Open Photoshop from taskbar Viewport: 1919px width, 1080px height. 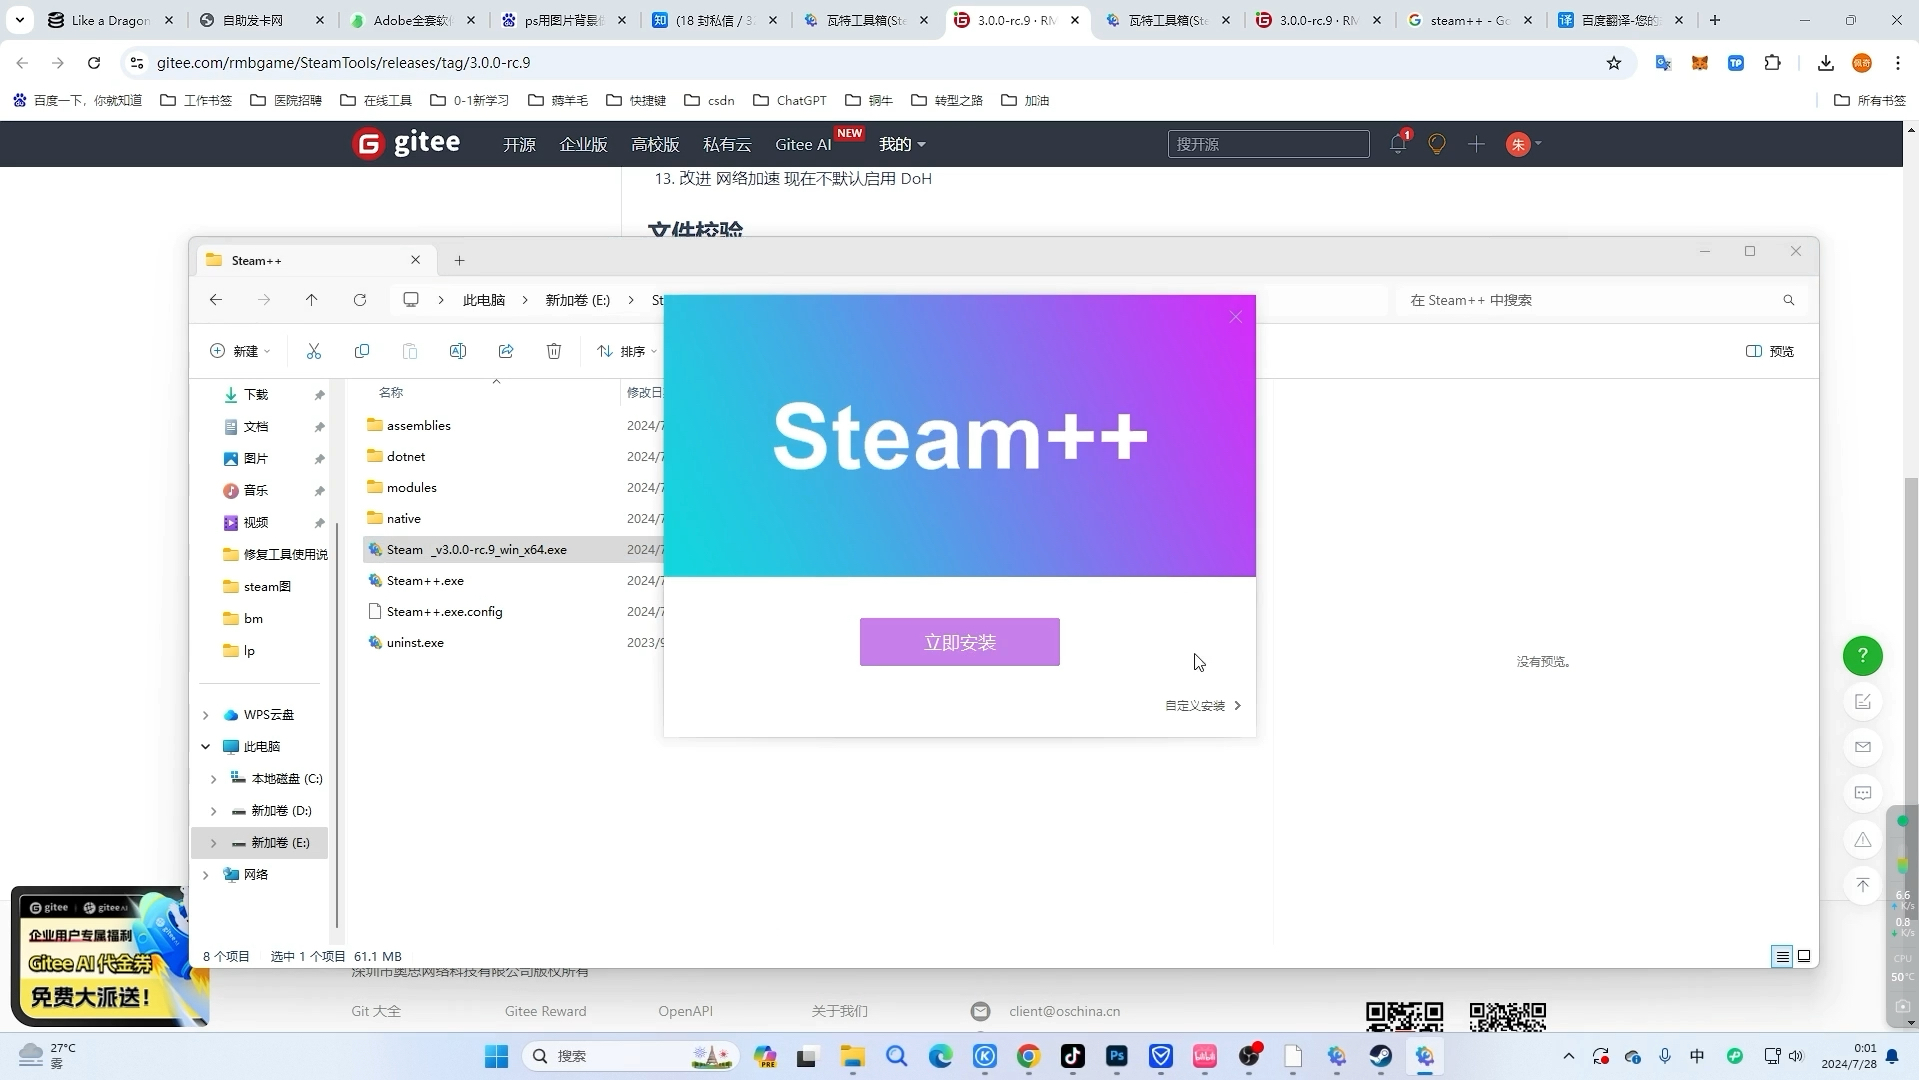point(1117,1056)
